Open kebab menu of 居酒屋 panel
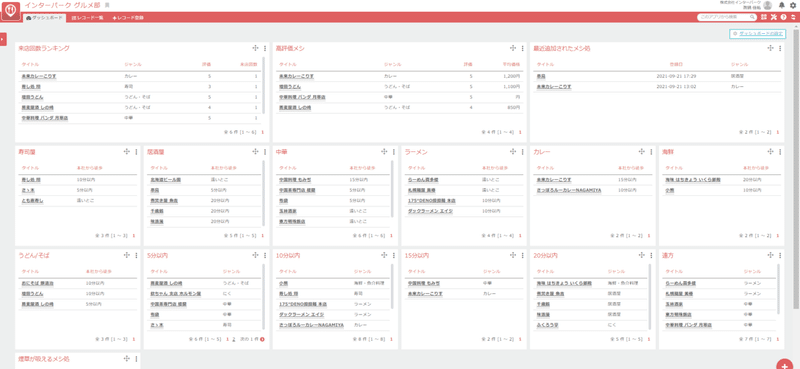Screen dimensions: 800x369 [x=265, y=152]
